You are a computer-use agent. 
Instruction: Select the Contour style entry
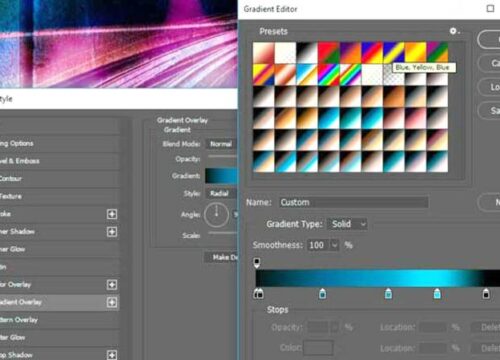[59, 179]
